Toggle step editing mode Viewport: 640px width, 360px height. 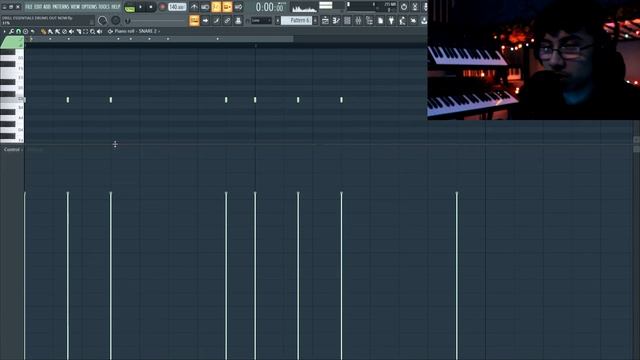(216, 20)
